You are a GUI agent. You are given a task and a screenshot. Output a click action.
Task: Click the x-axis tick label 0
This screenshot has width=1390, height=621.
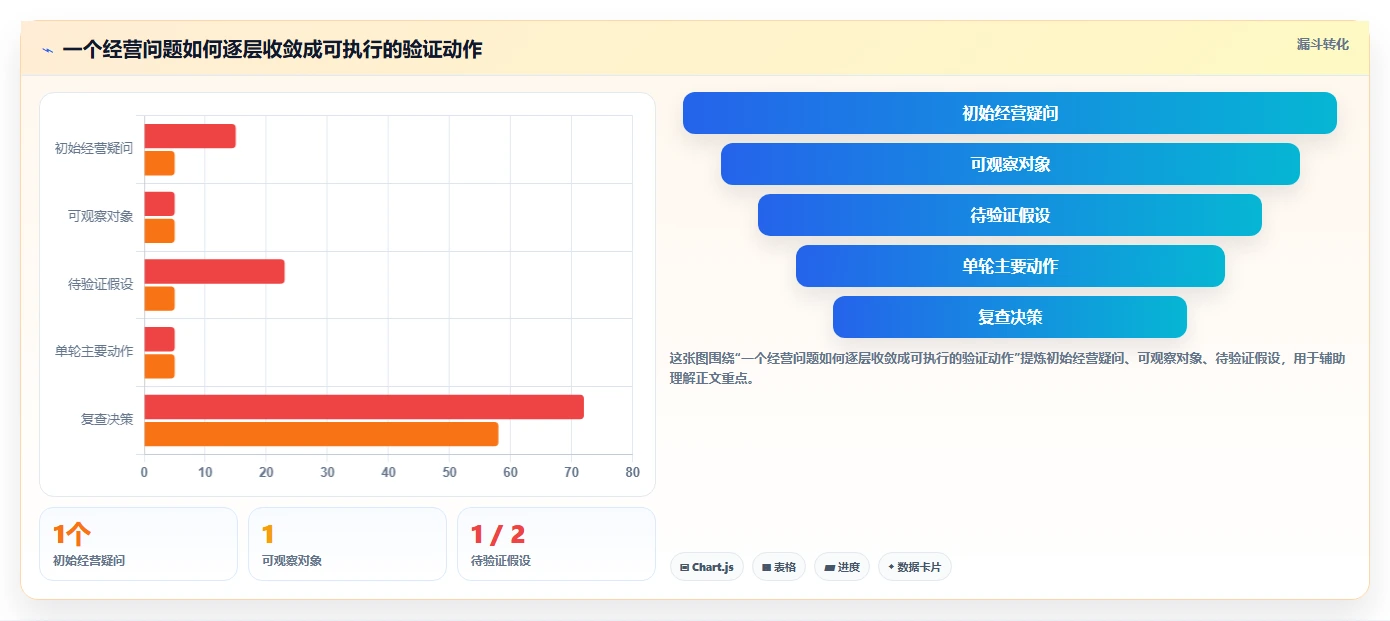(144, 472)
